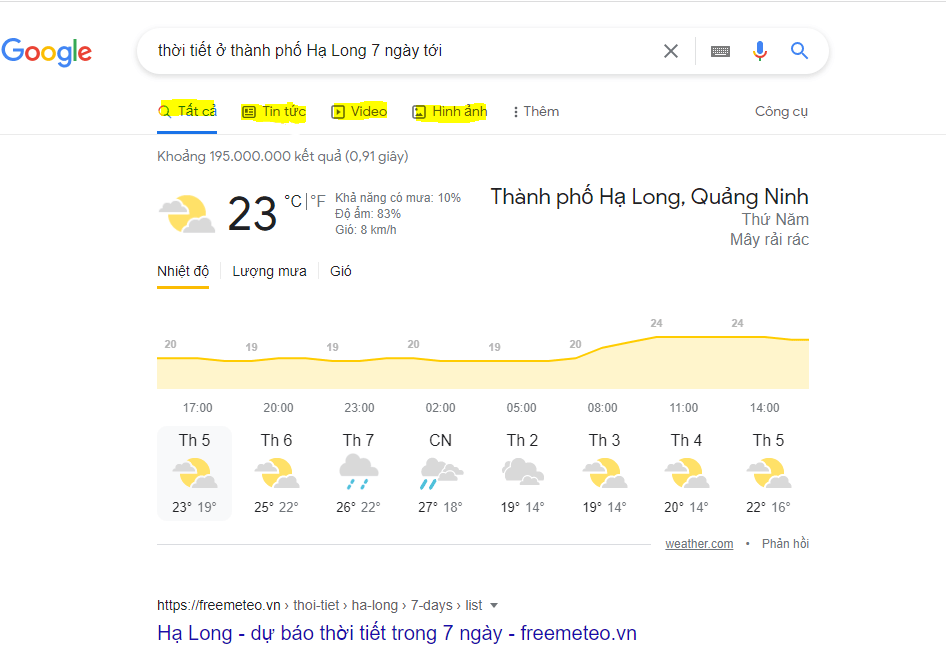Viewport: 946px width, 652px height.
Task: Open the Tin tức news tab
Action: click(x=274, y=112)
